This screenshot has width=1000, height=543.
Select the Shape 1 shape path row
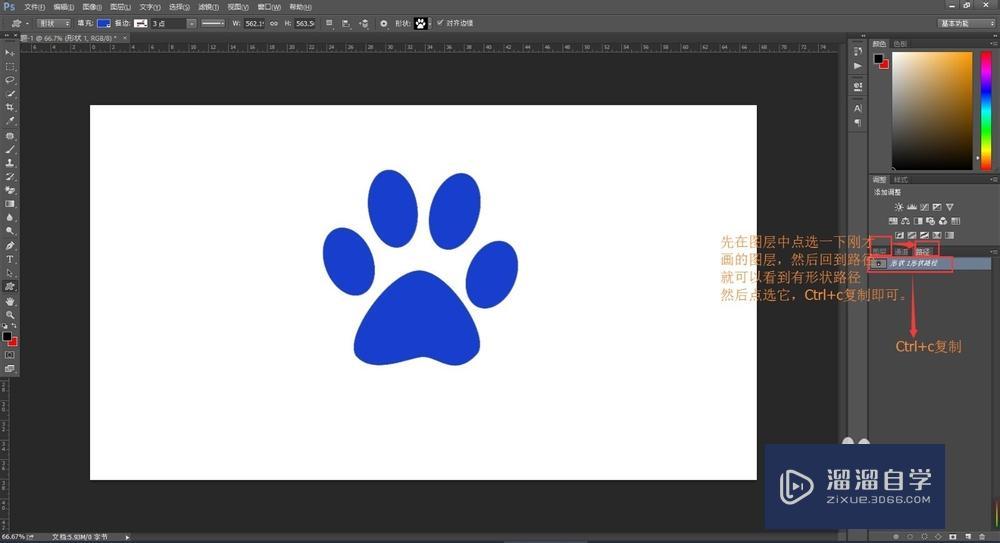(x=930, y=264)
